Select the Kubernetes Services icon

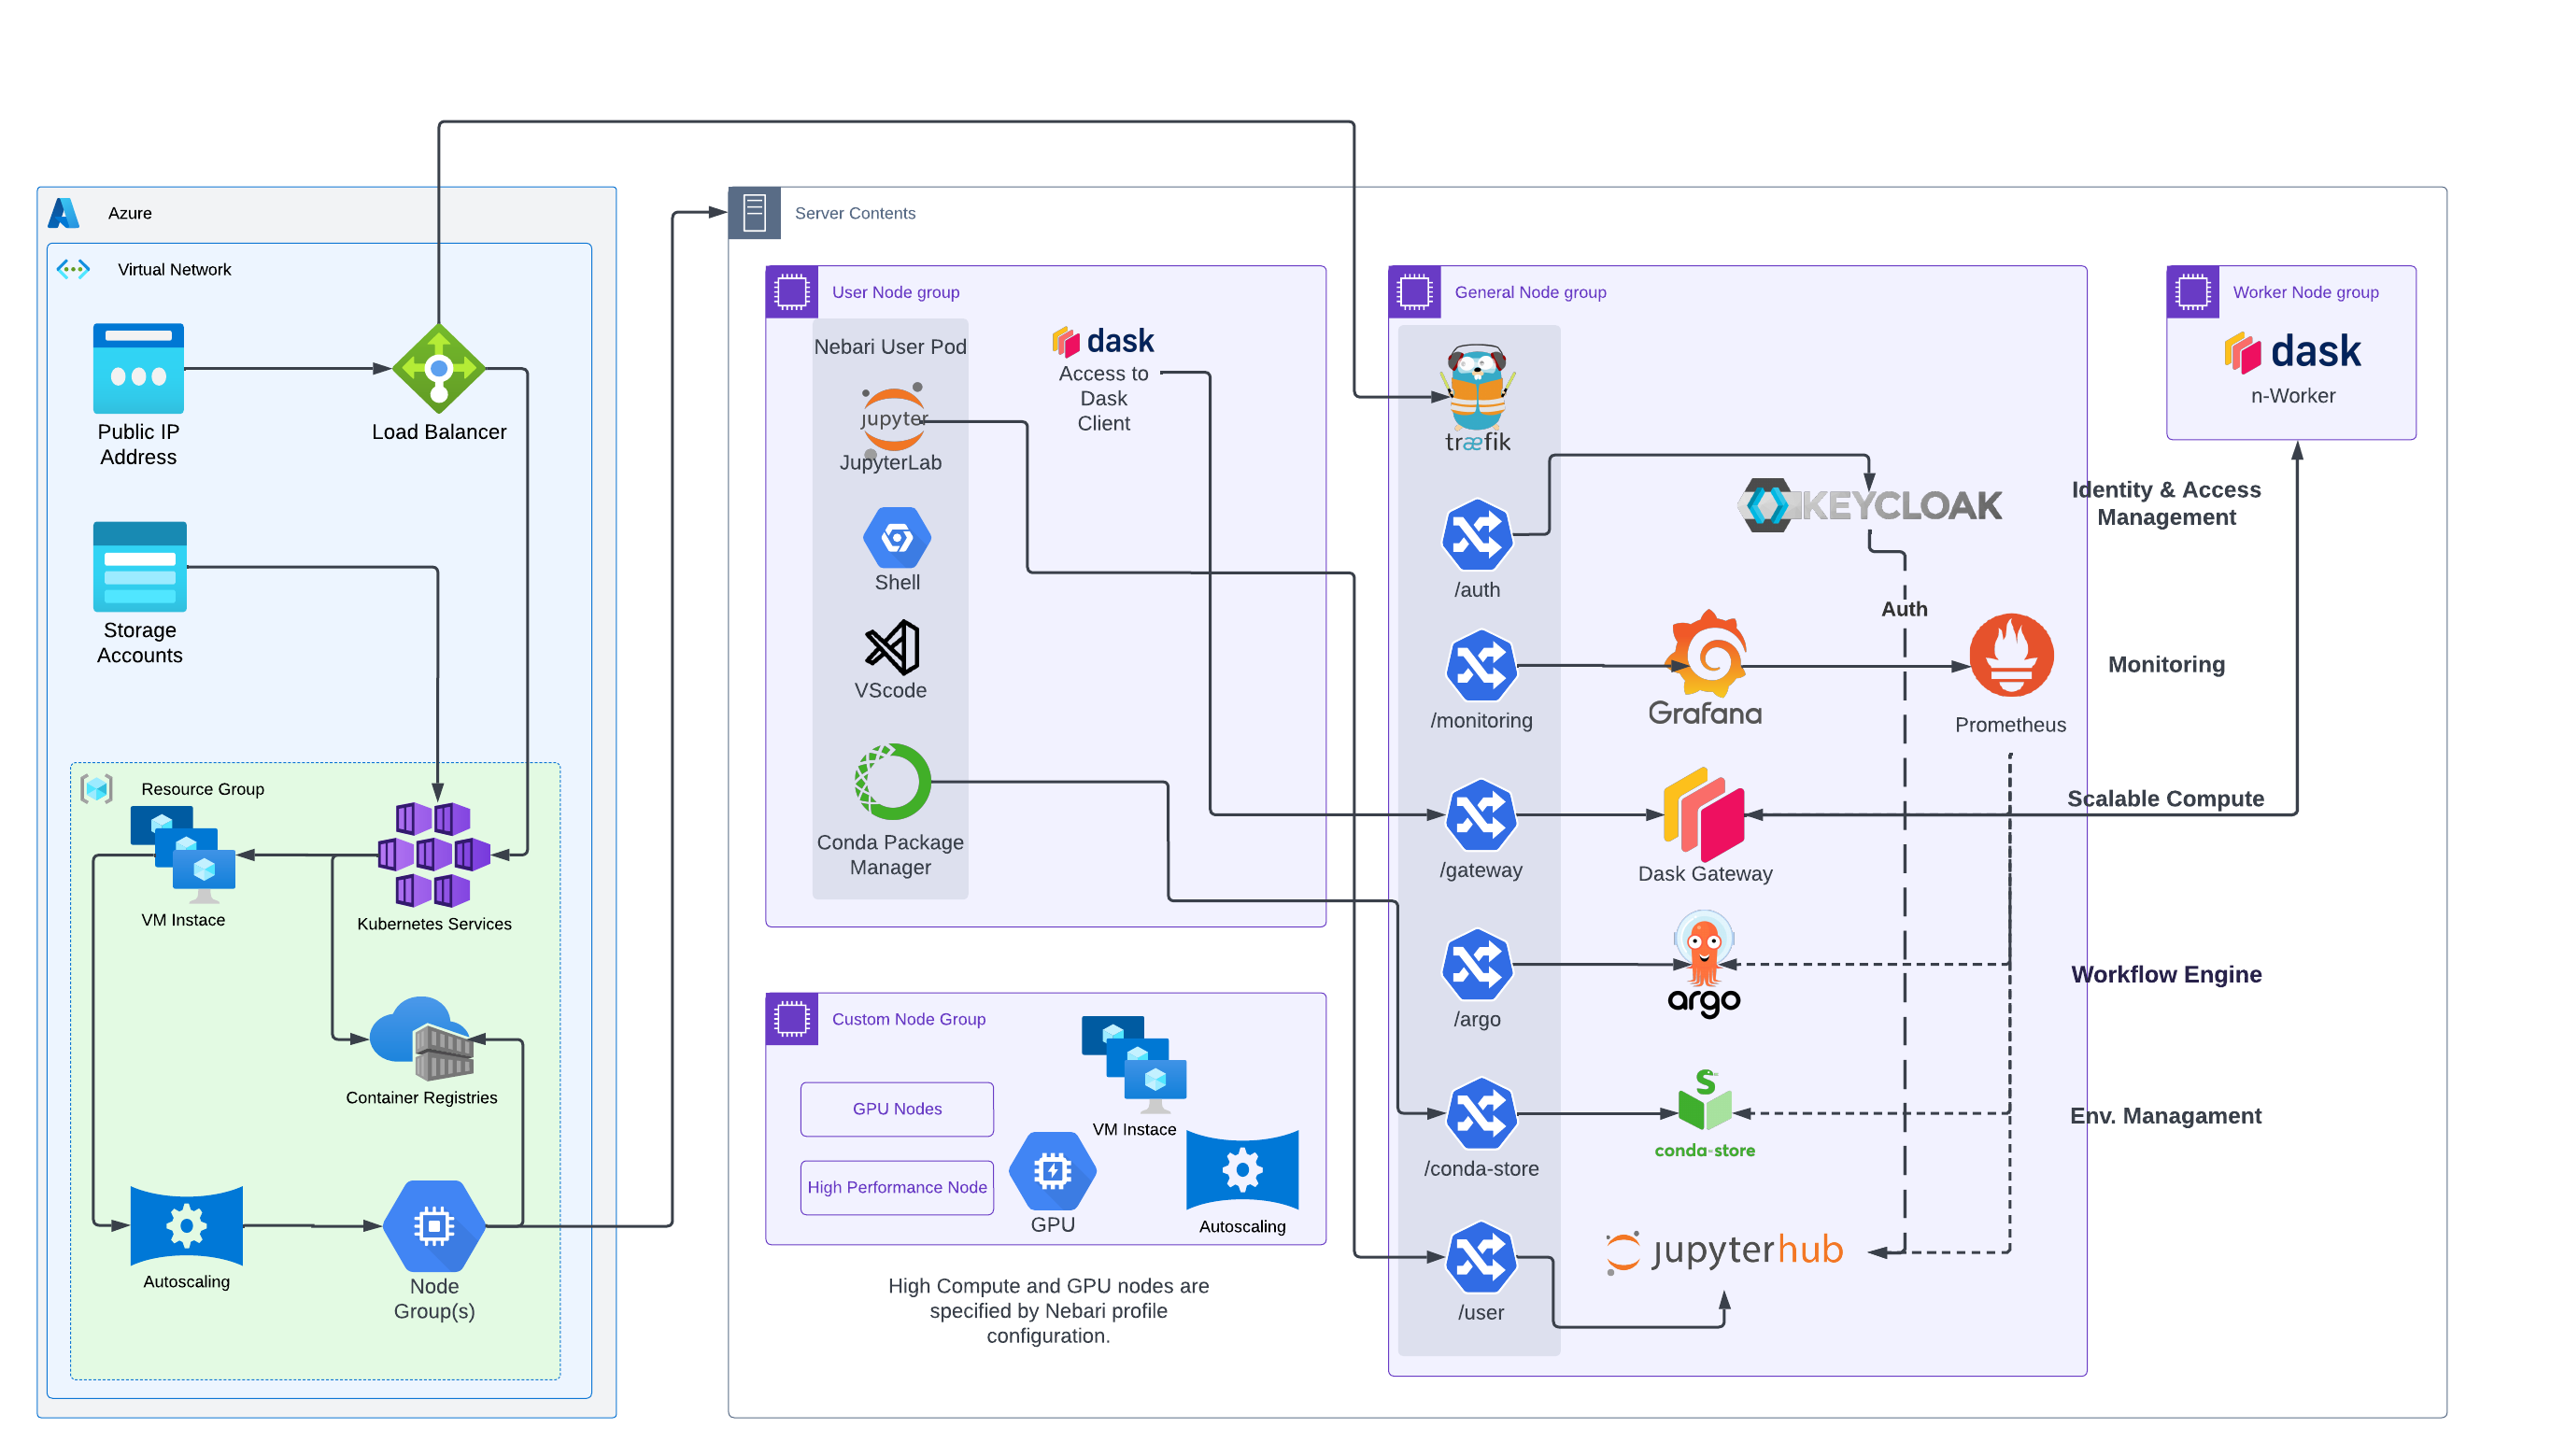tap(434, 855)
